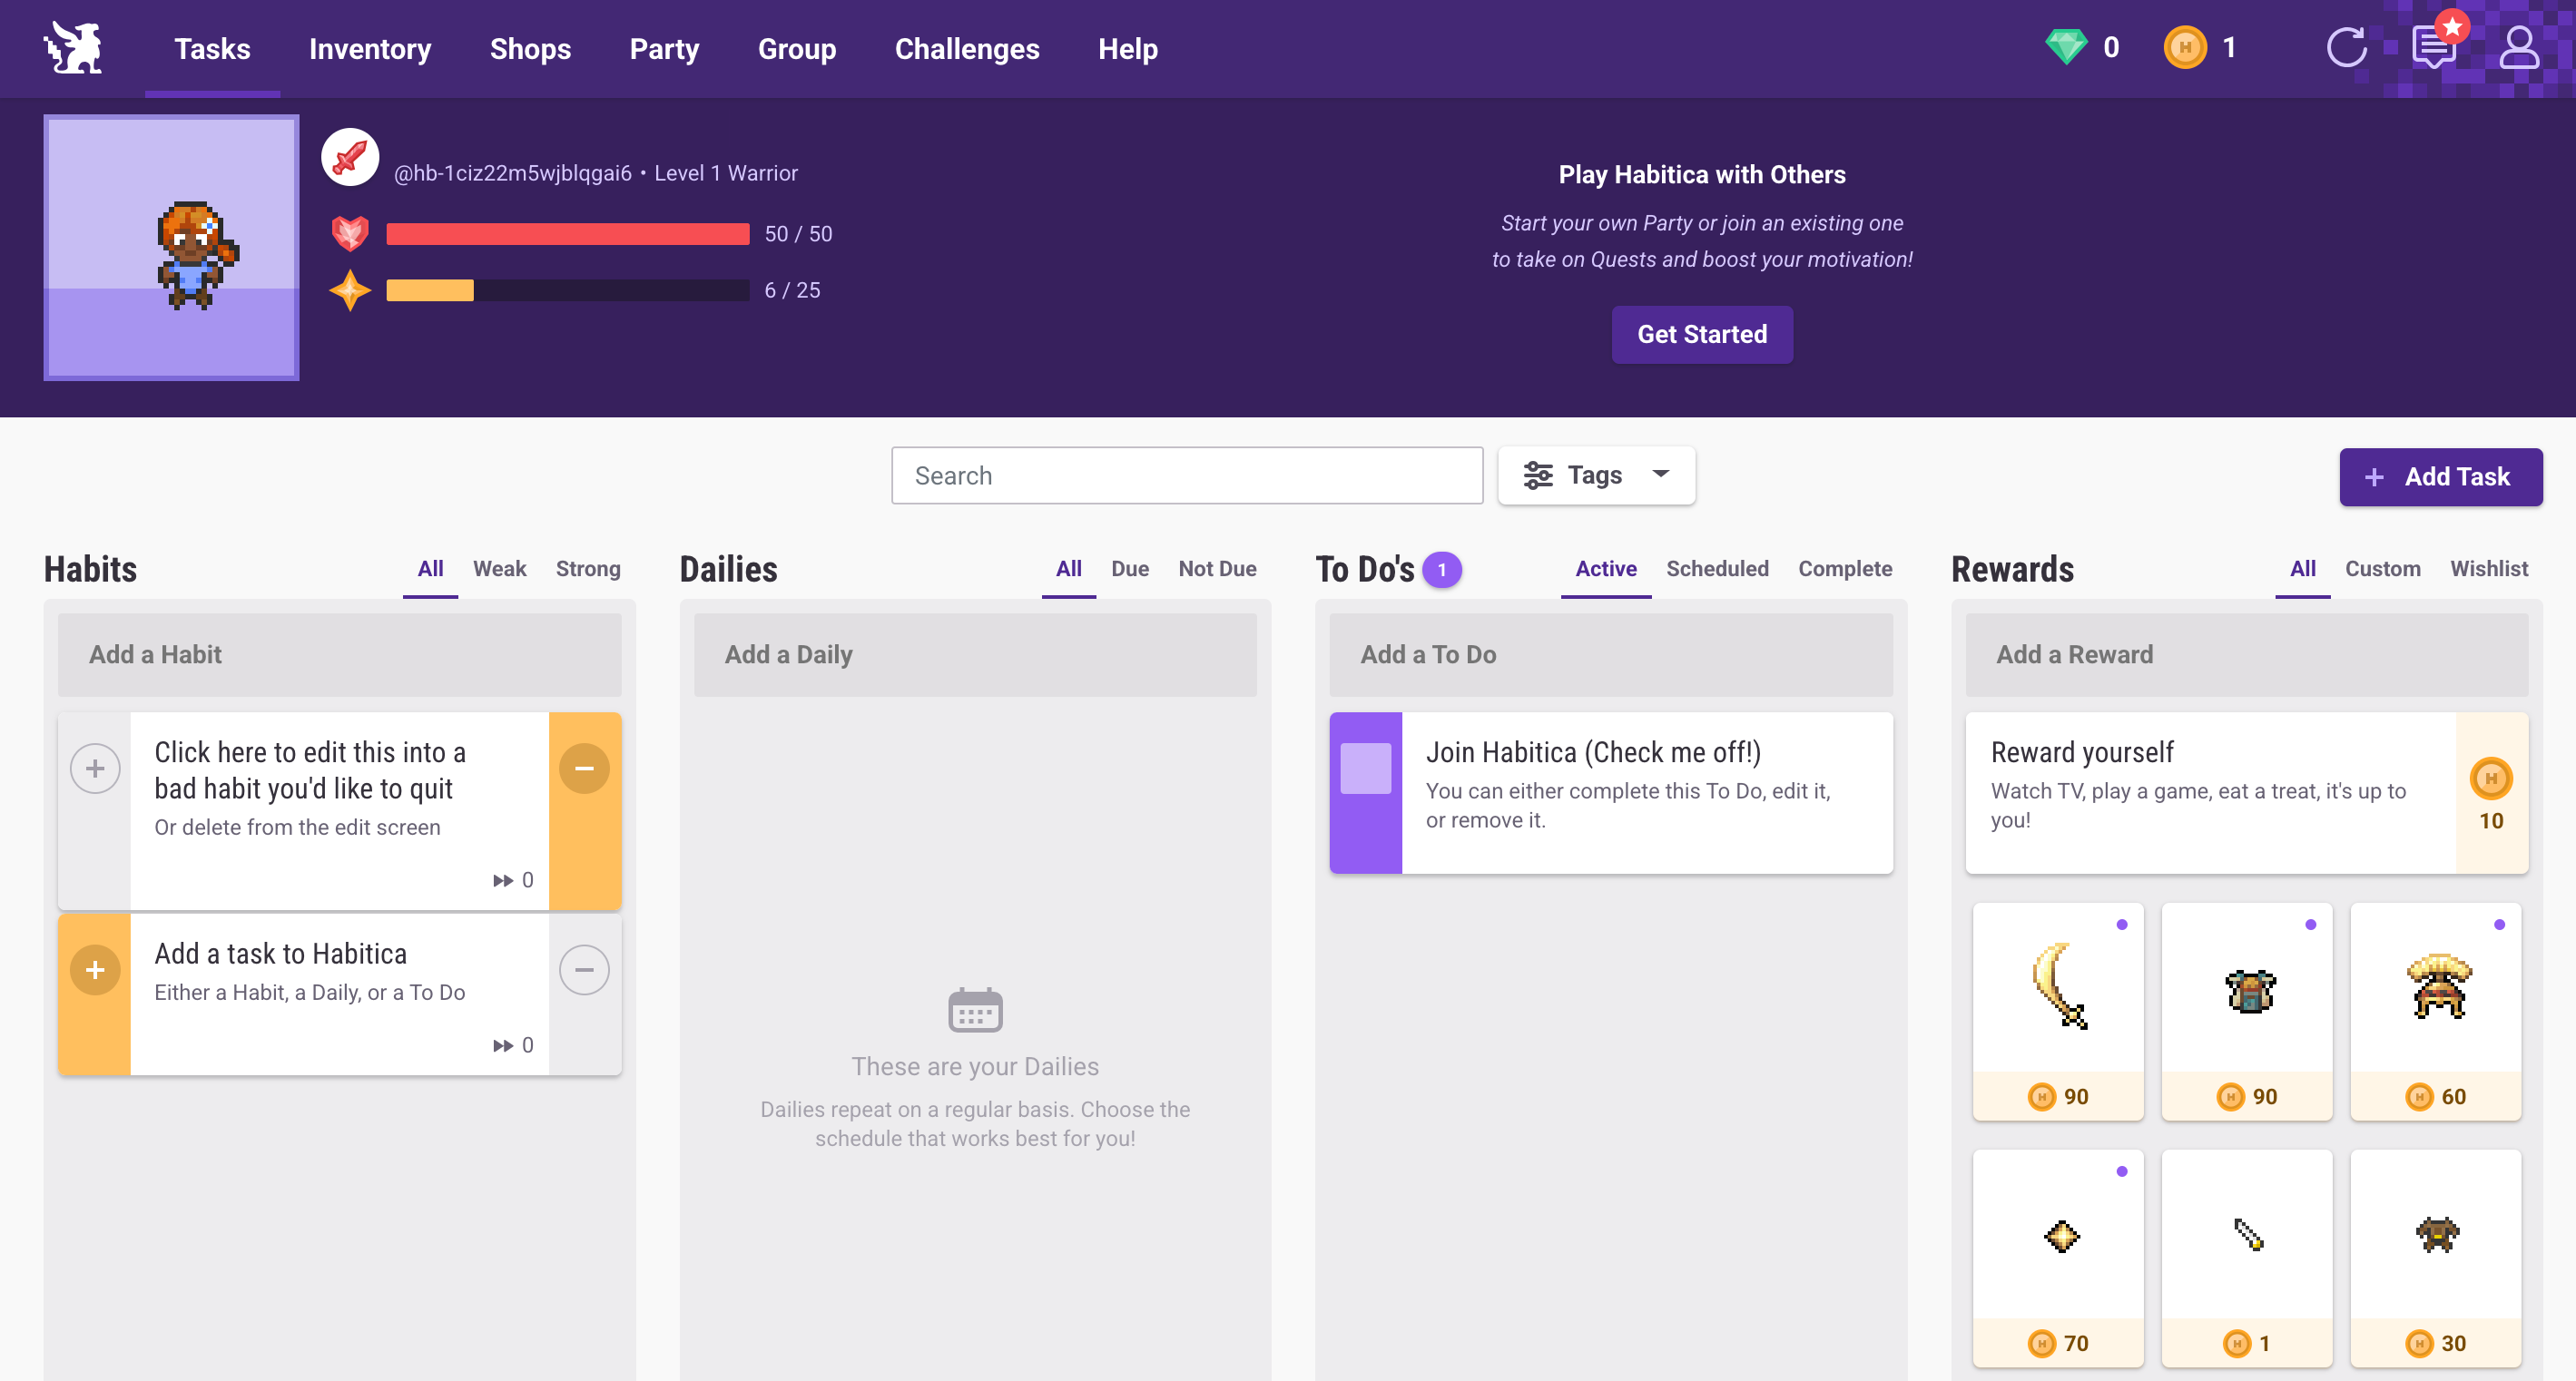This screenshot has height=1381, width=2576.
Task: Filter Rewards by Wishlist
Action: point(2488,568)
